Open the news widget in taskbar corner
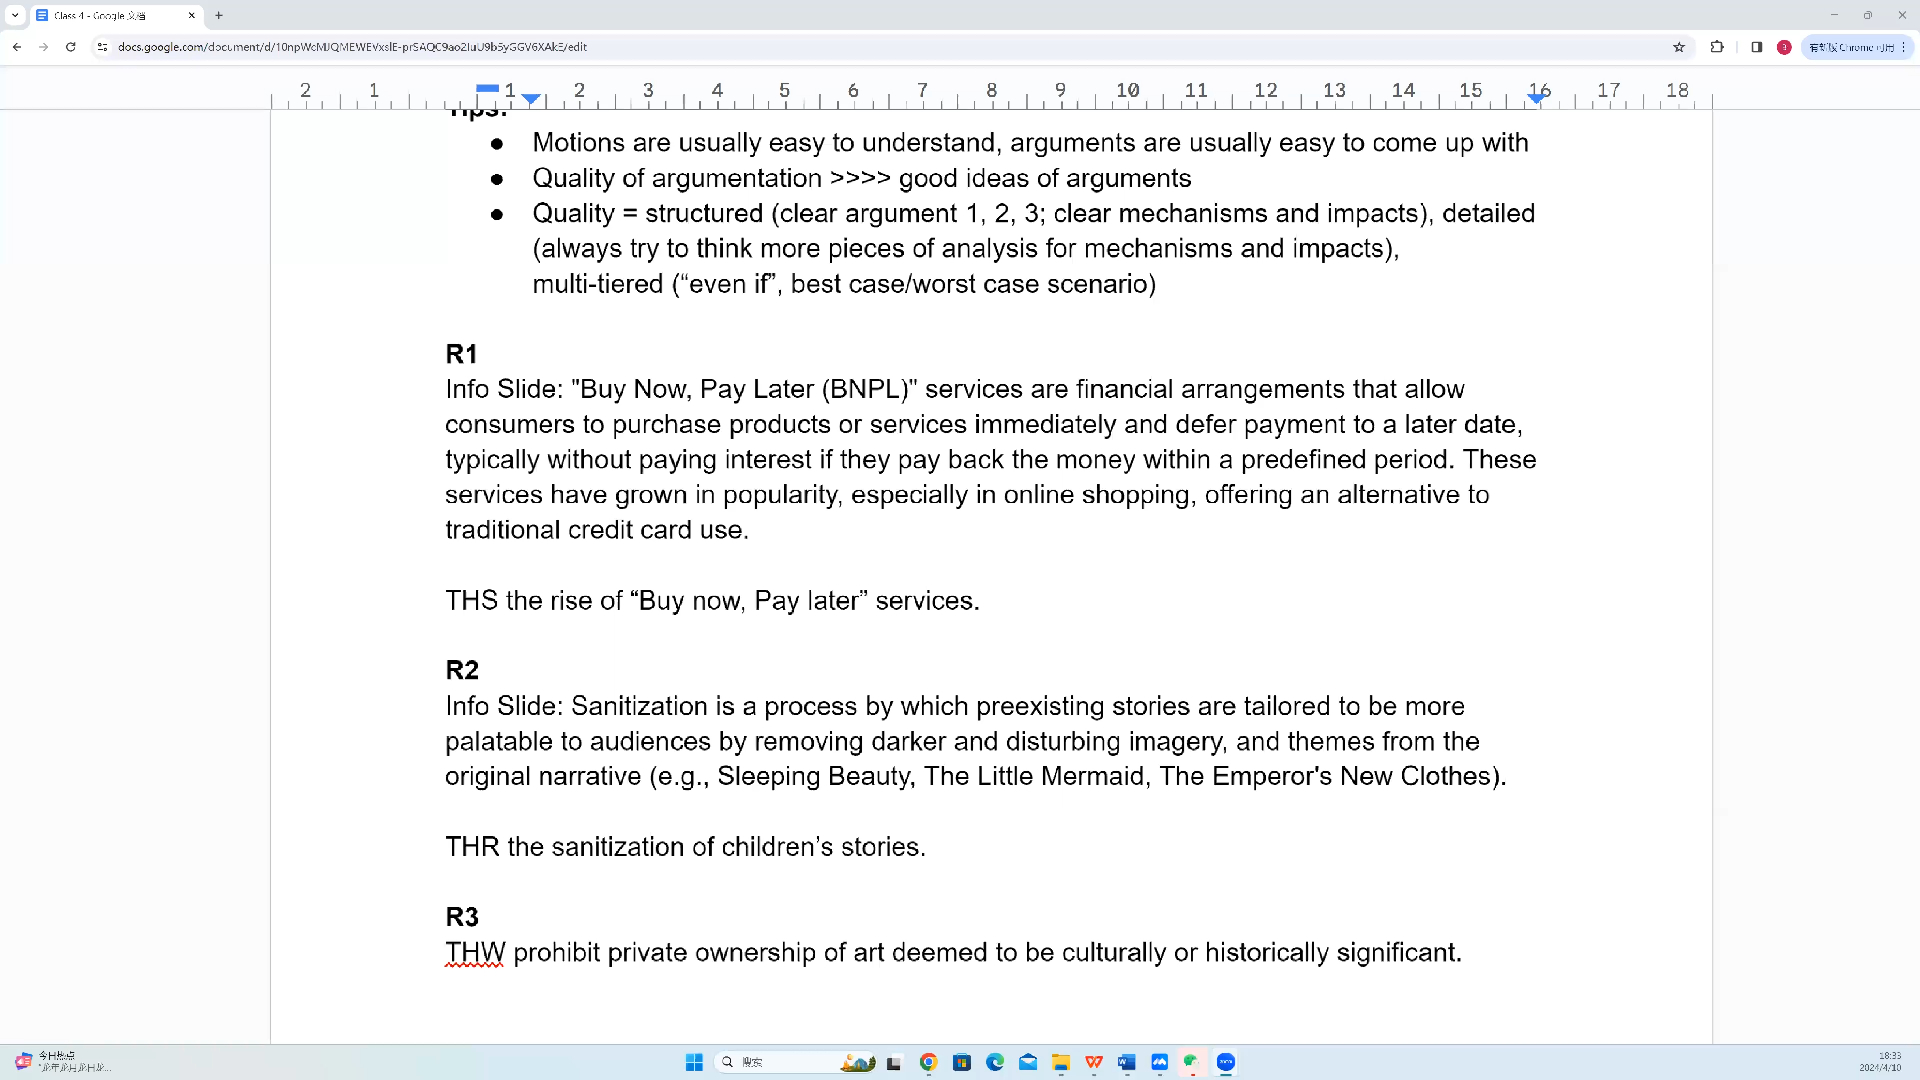The image size is (1920, 1080). tap(62, 1062)
